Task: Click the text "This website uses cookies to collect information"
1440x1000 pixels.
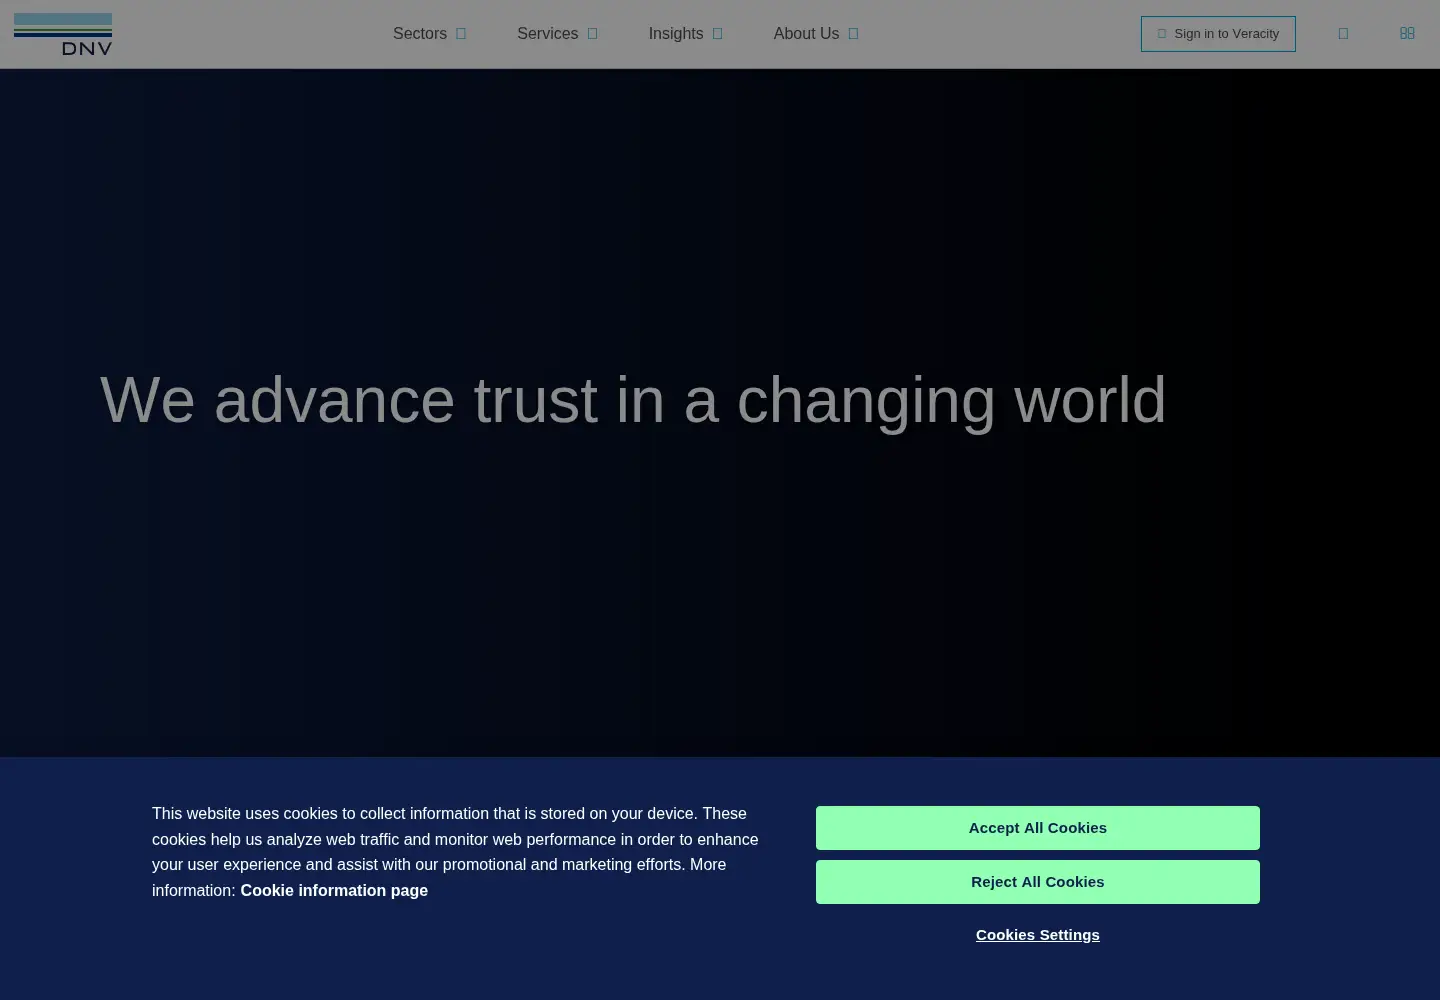Action: [320, 814]
